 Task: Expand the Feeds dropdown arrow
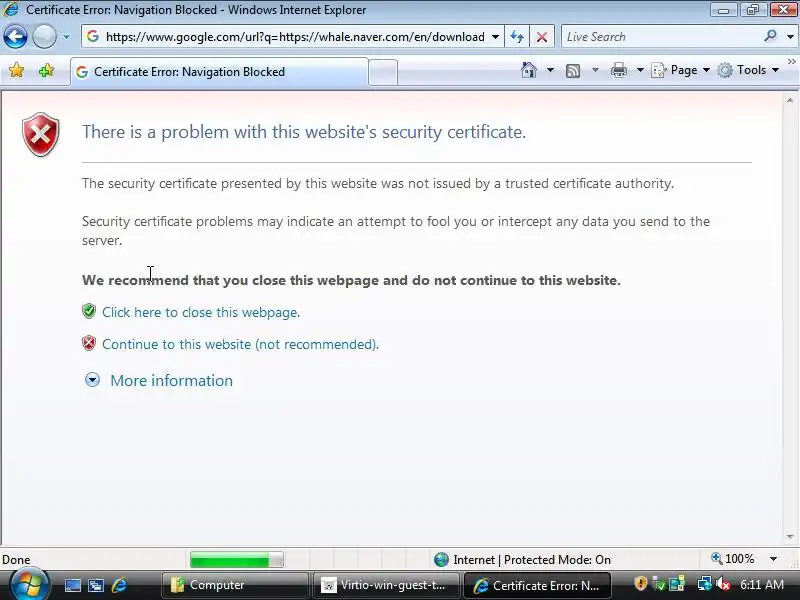tap(595, 70)
